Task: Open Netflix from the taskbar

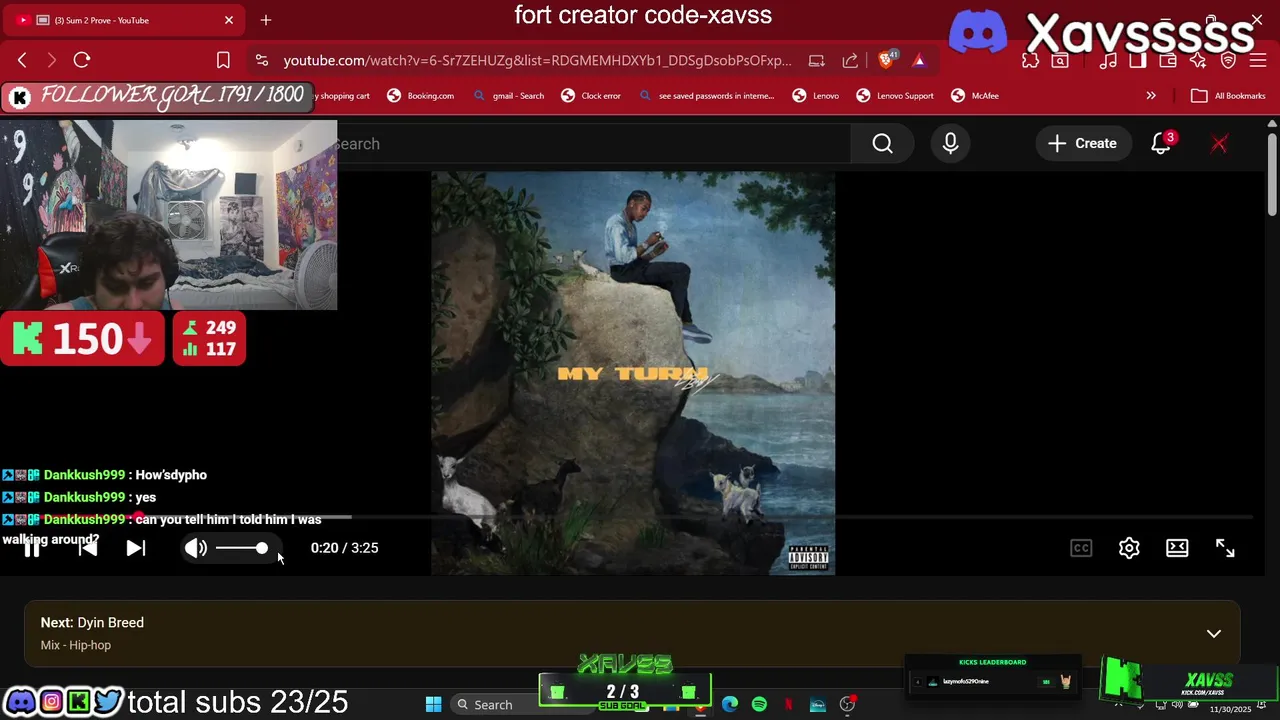Action: point(788,705)
